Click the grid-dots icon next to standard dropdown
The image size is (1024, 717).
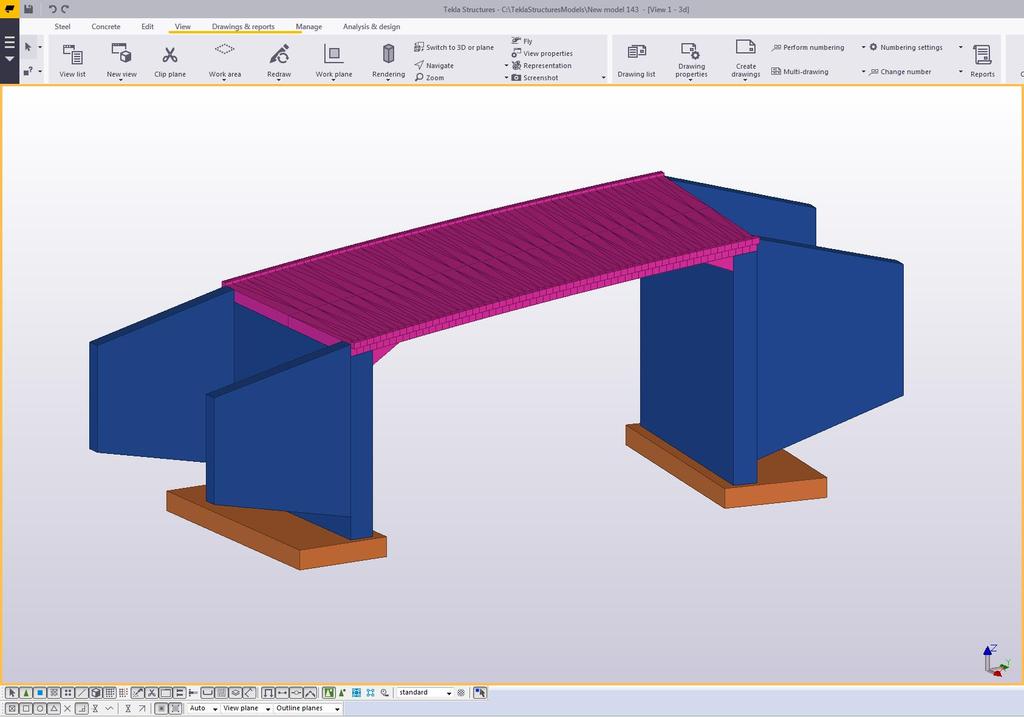click(461, 693)
